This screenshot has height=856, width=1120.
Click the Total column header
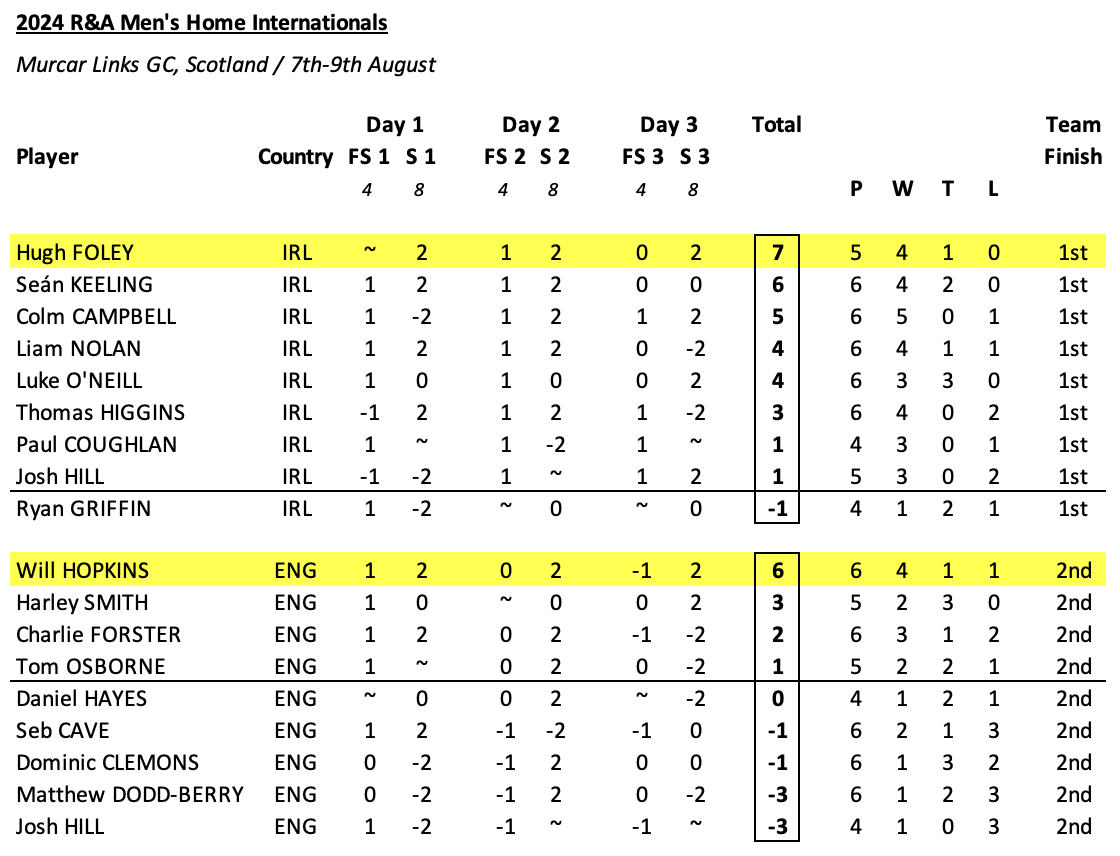(776, 125)
